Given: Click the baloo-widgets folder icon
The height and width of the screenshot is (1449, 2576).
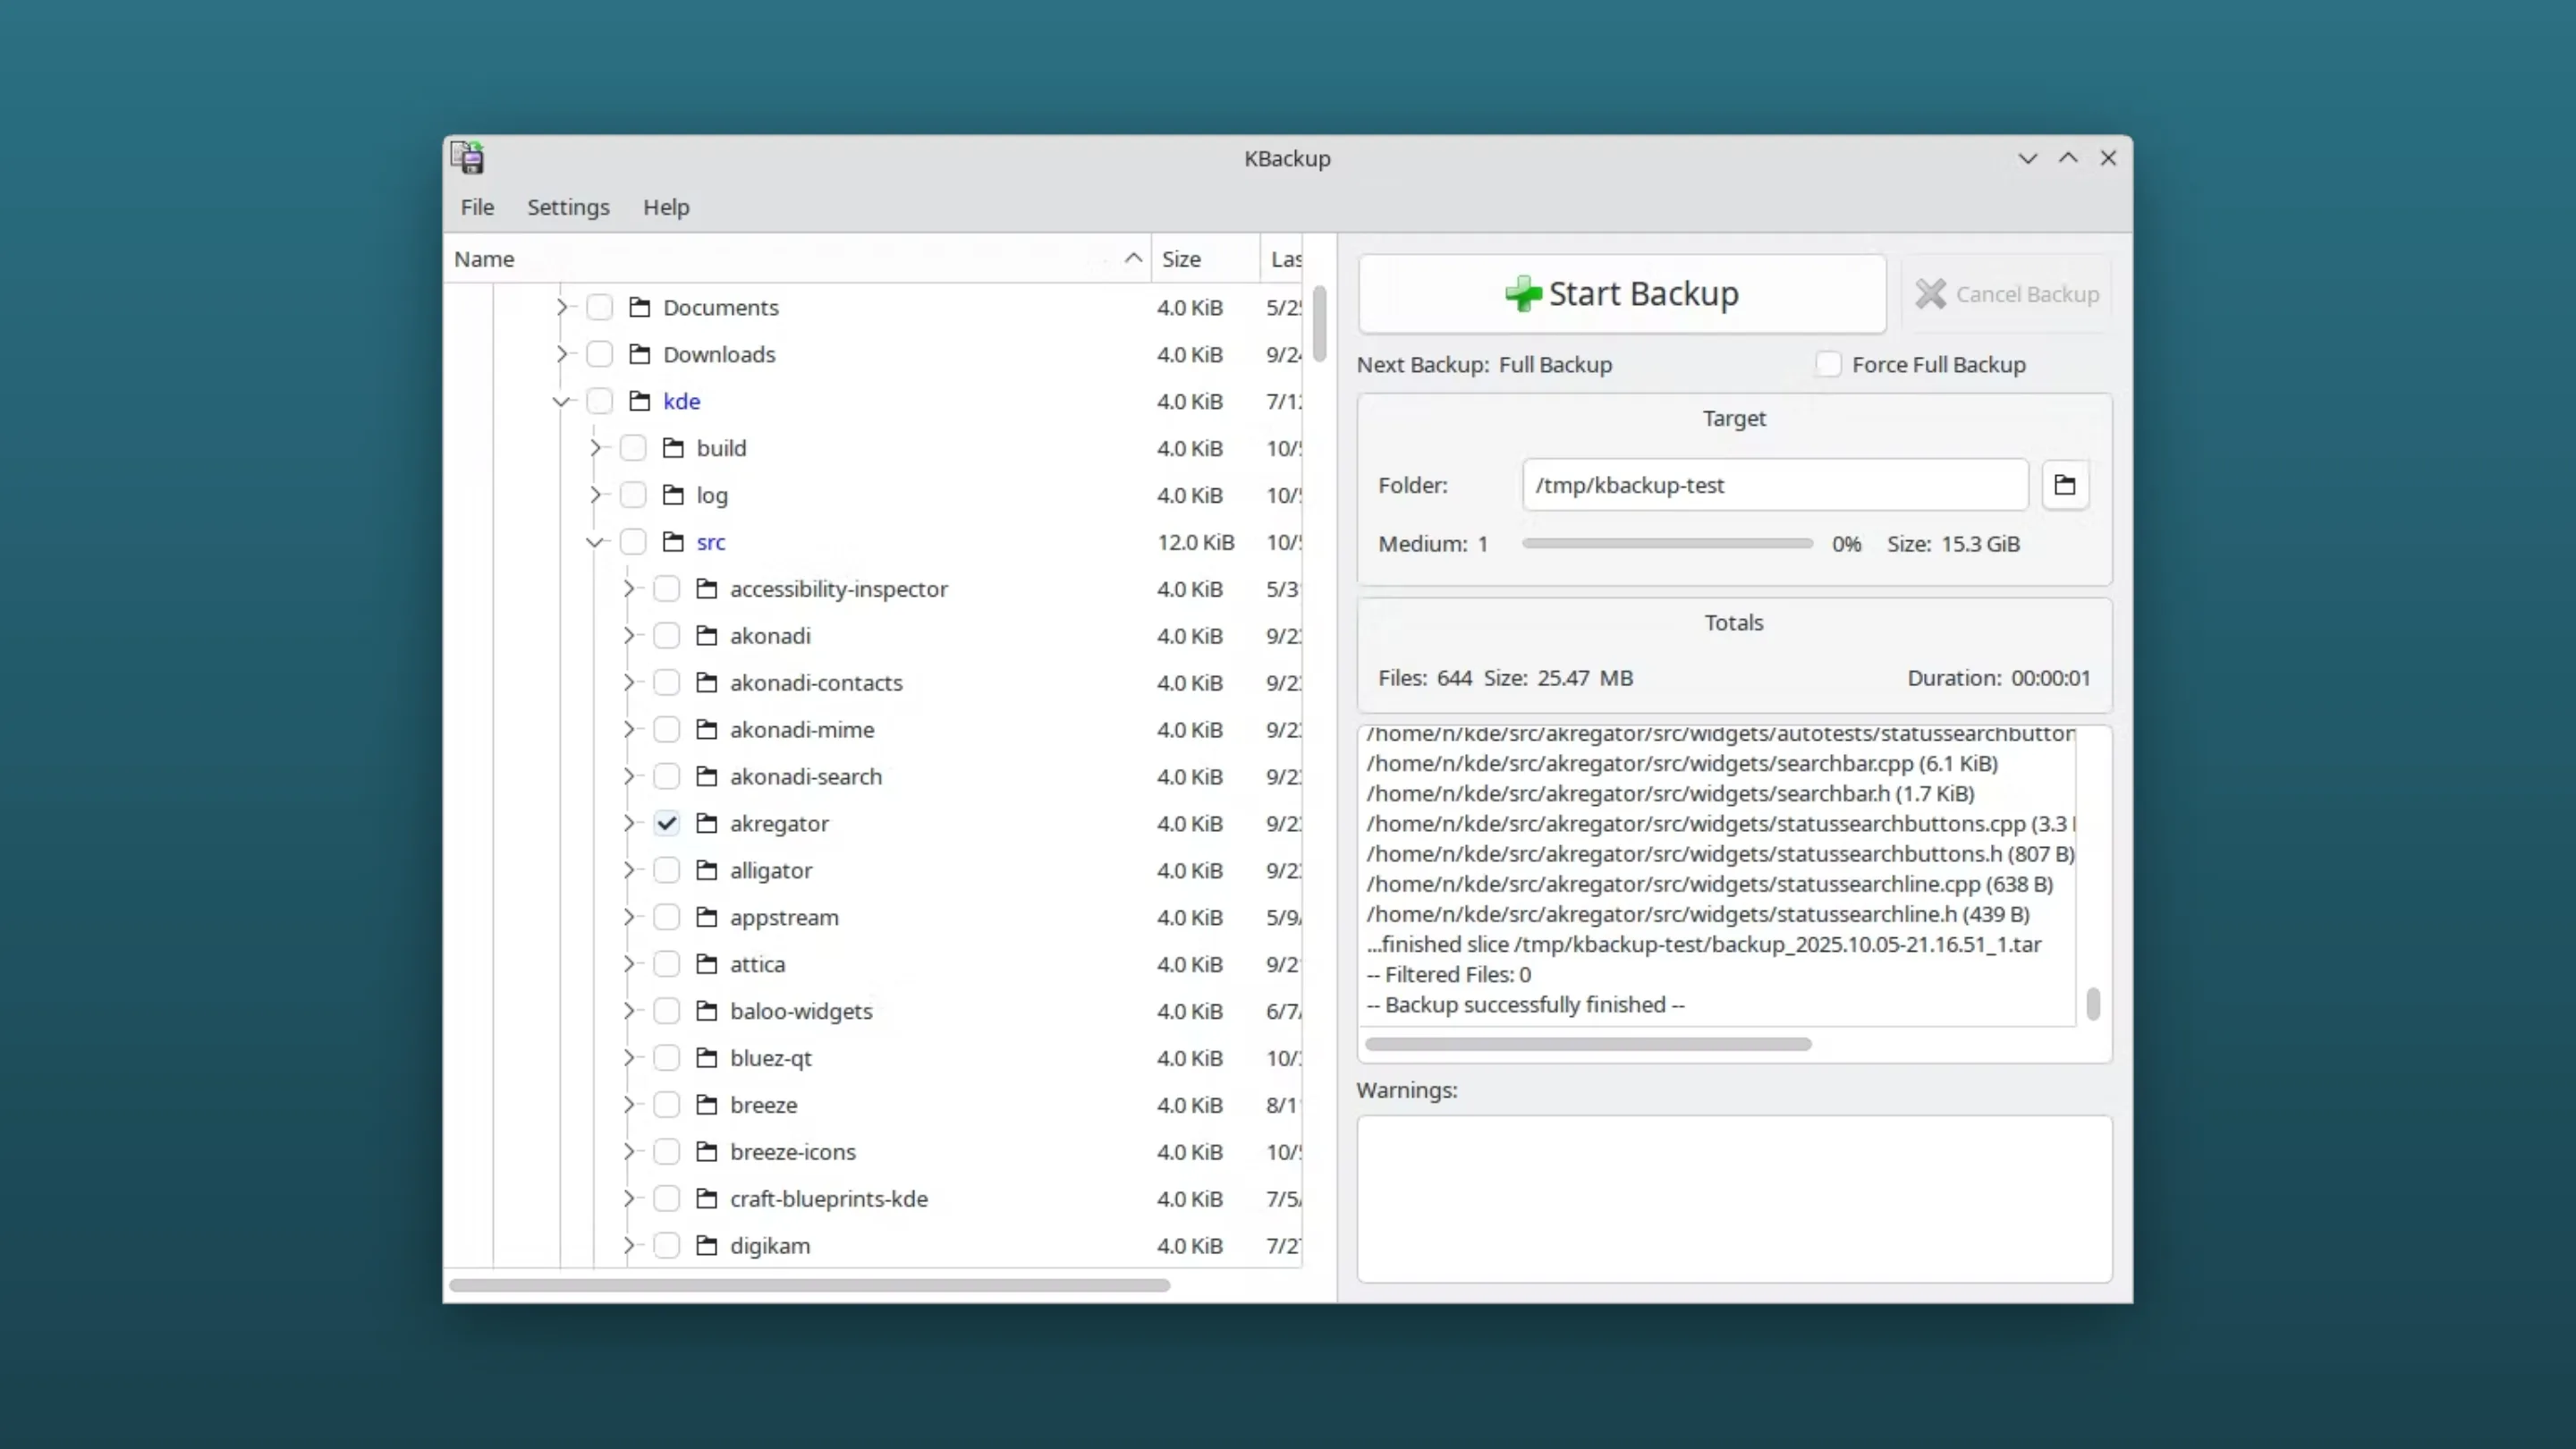Looking at the screenshot, I should (707, 1011).
